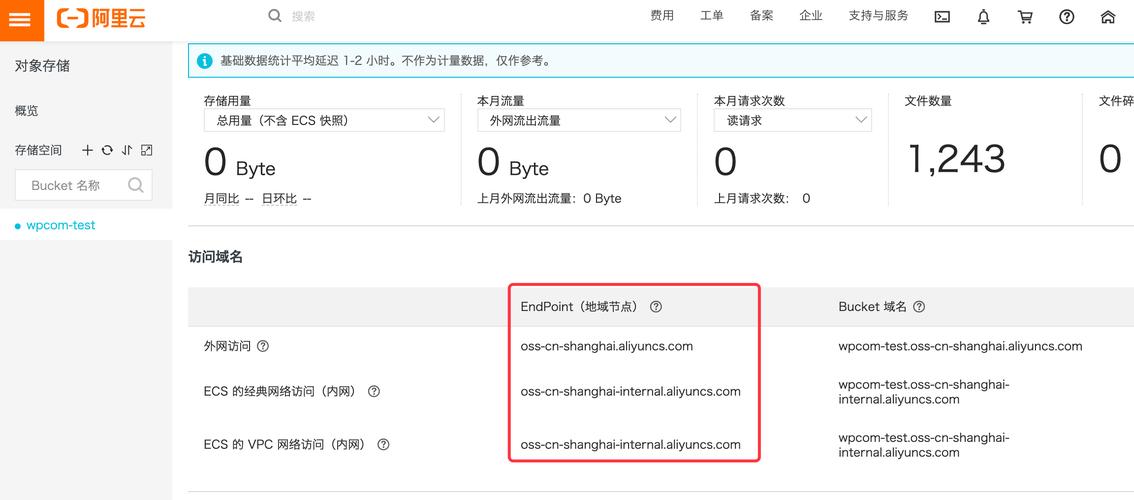Open the help question mark icon

click(1067, 17)
